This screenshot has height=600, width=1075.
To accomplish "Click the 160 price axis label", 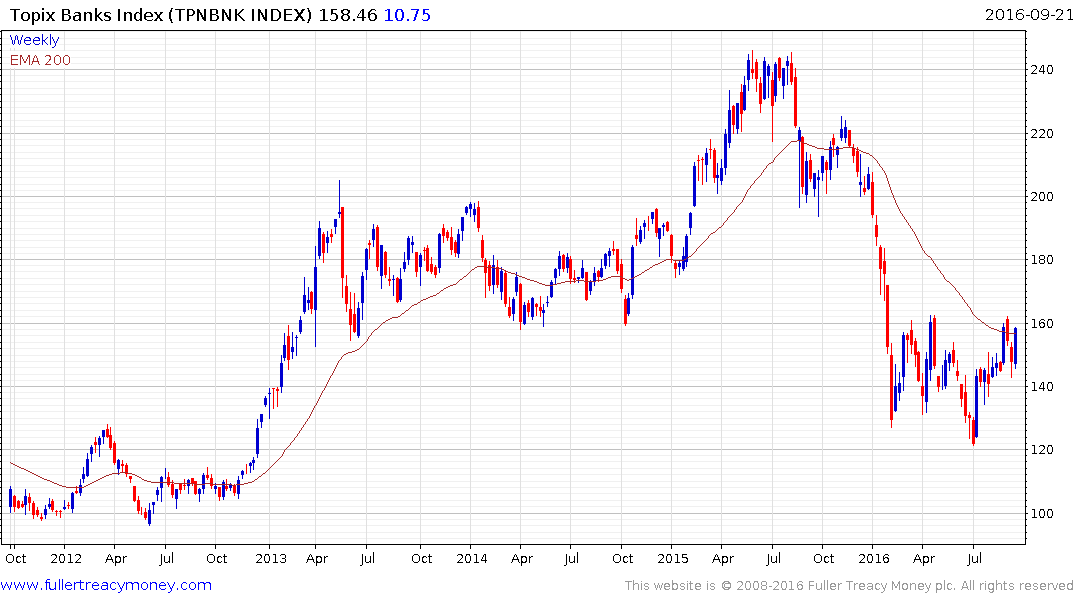I will tap(1042, 323).
